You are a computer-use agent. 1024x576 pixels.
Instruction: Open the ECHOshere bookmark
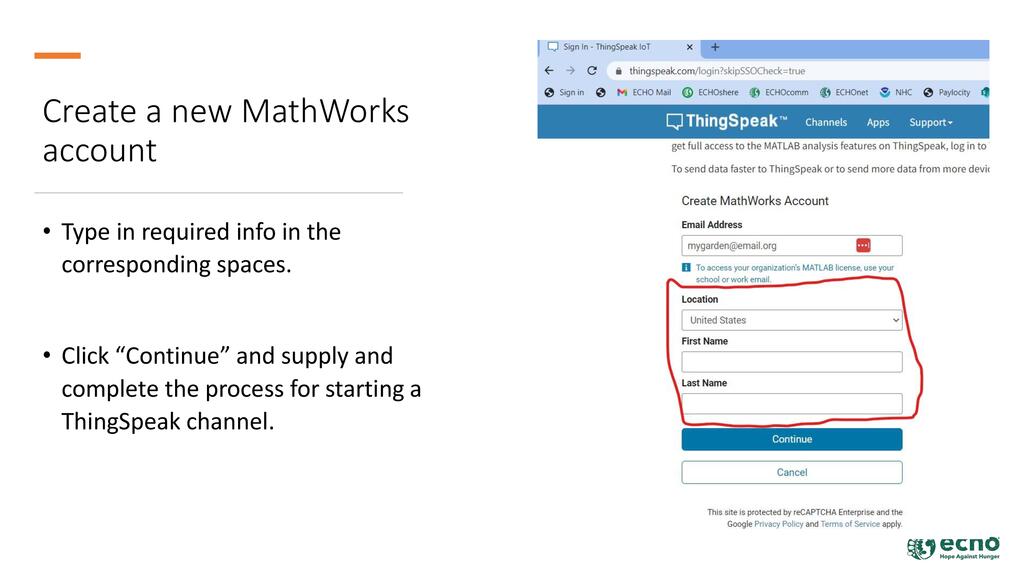tap(710, 93)
